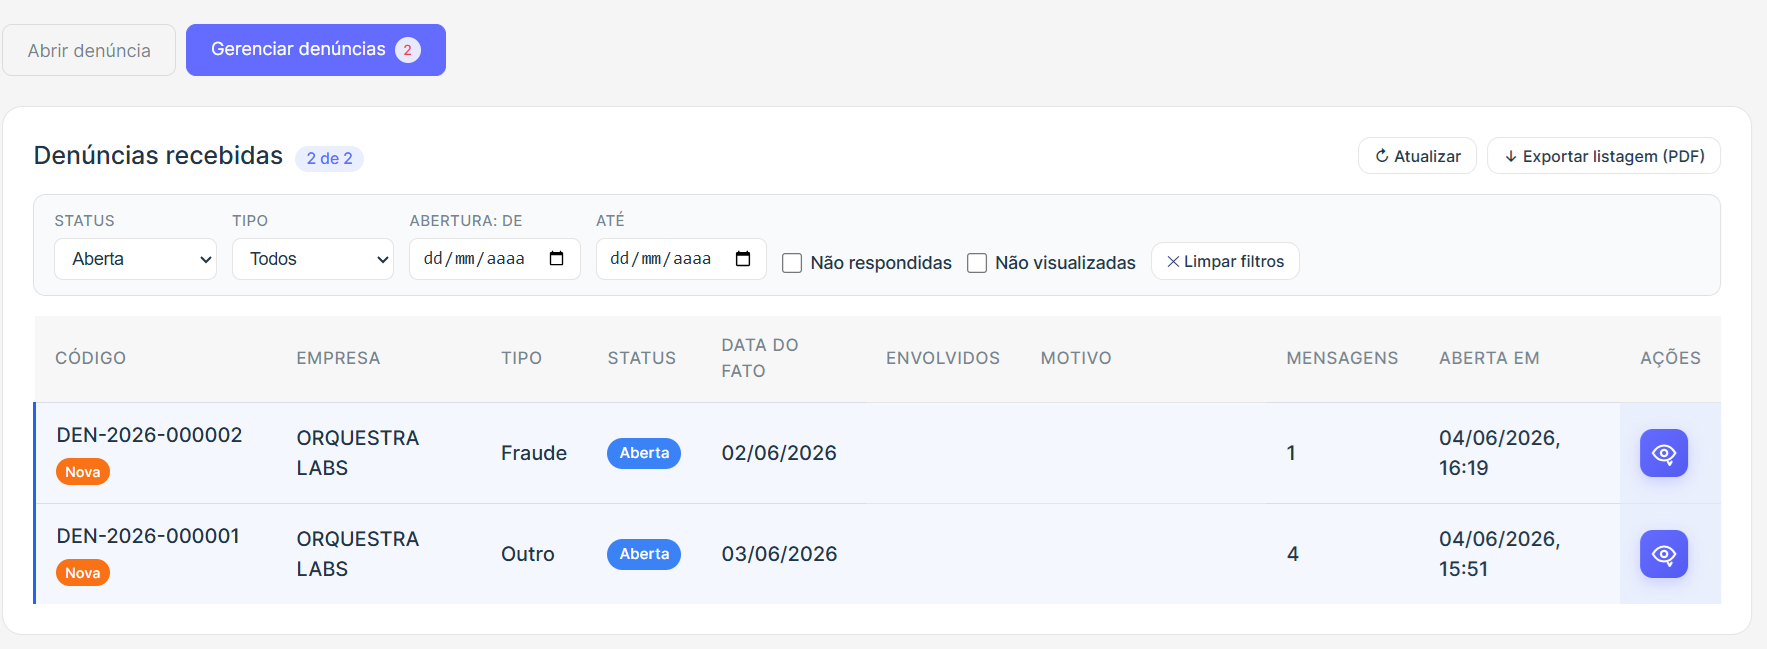The image size is (1767, 649).
Task: Click the Ações column header
Action: (1670, 358)
